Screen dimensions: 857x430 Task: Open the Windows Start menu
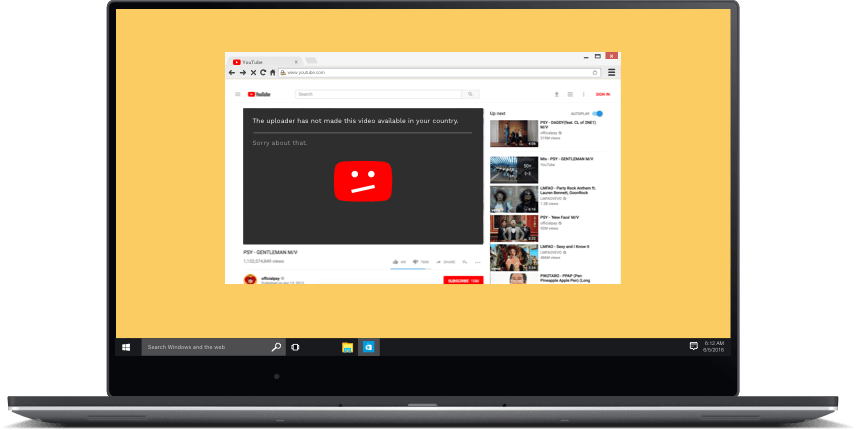[126, 347]
